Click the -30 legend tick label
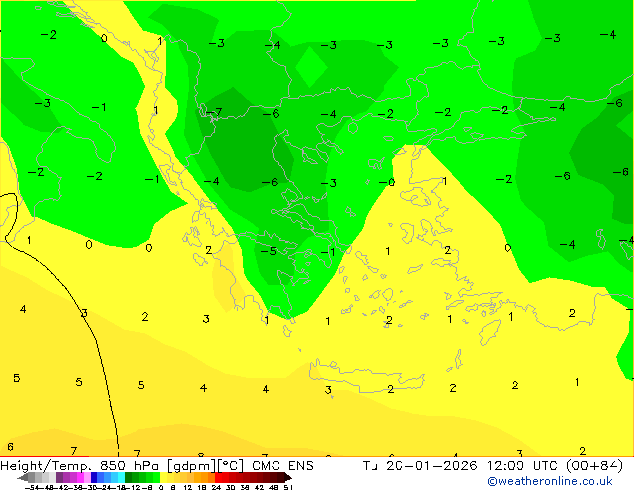634x490 pixels. pyautogui.click(x=92, y=488)
